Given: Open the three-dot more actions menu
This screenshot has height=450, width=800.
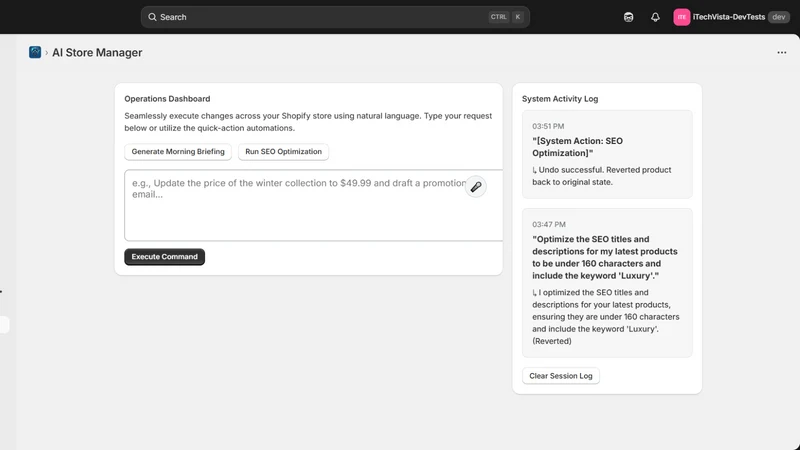Looking at the screenshot, I should (782, 53).
